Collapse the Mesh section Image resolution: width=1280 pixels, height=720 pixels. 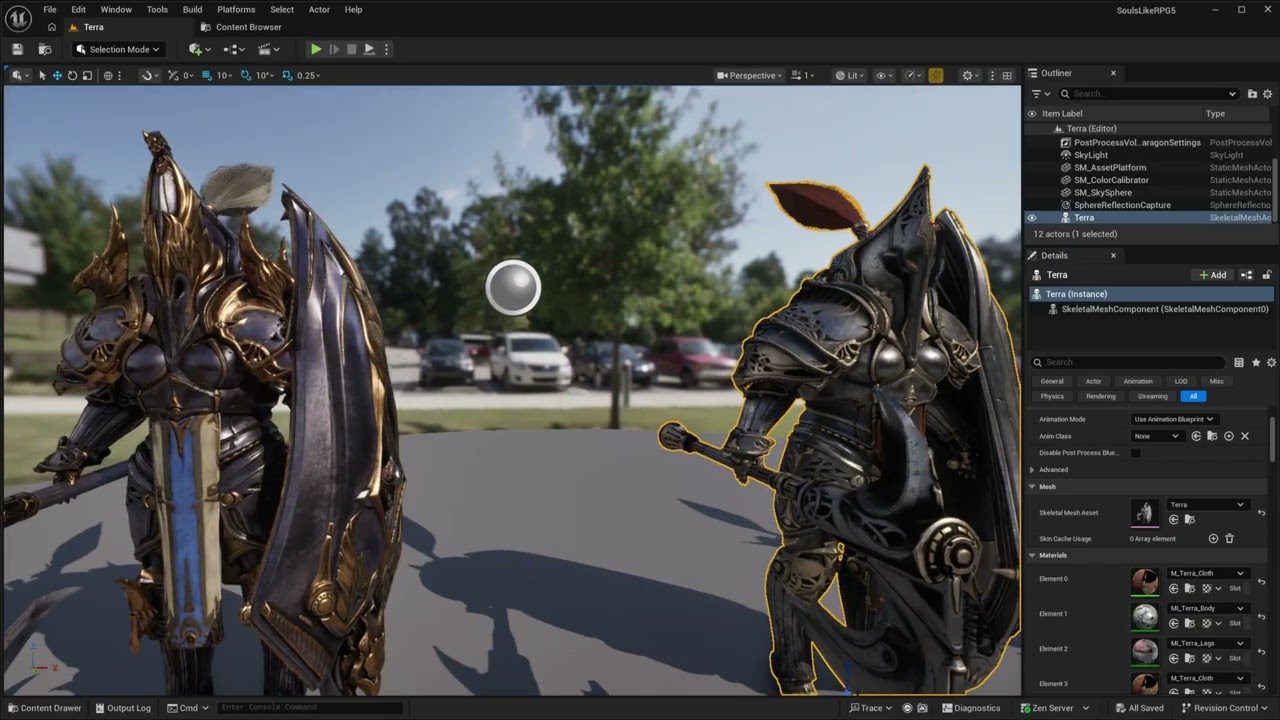pyautogui.click(x=1033, y=487)
